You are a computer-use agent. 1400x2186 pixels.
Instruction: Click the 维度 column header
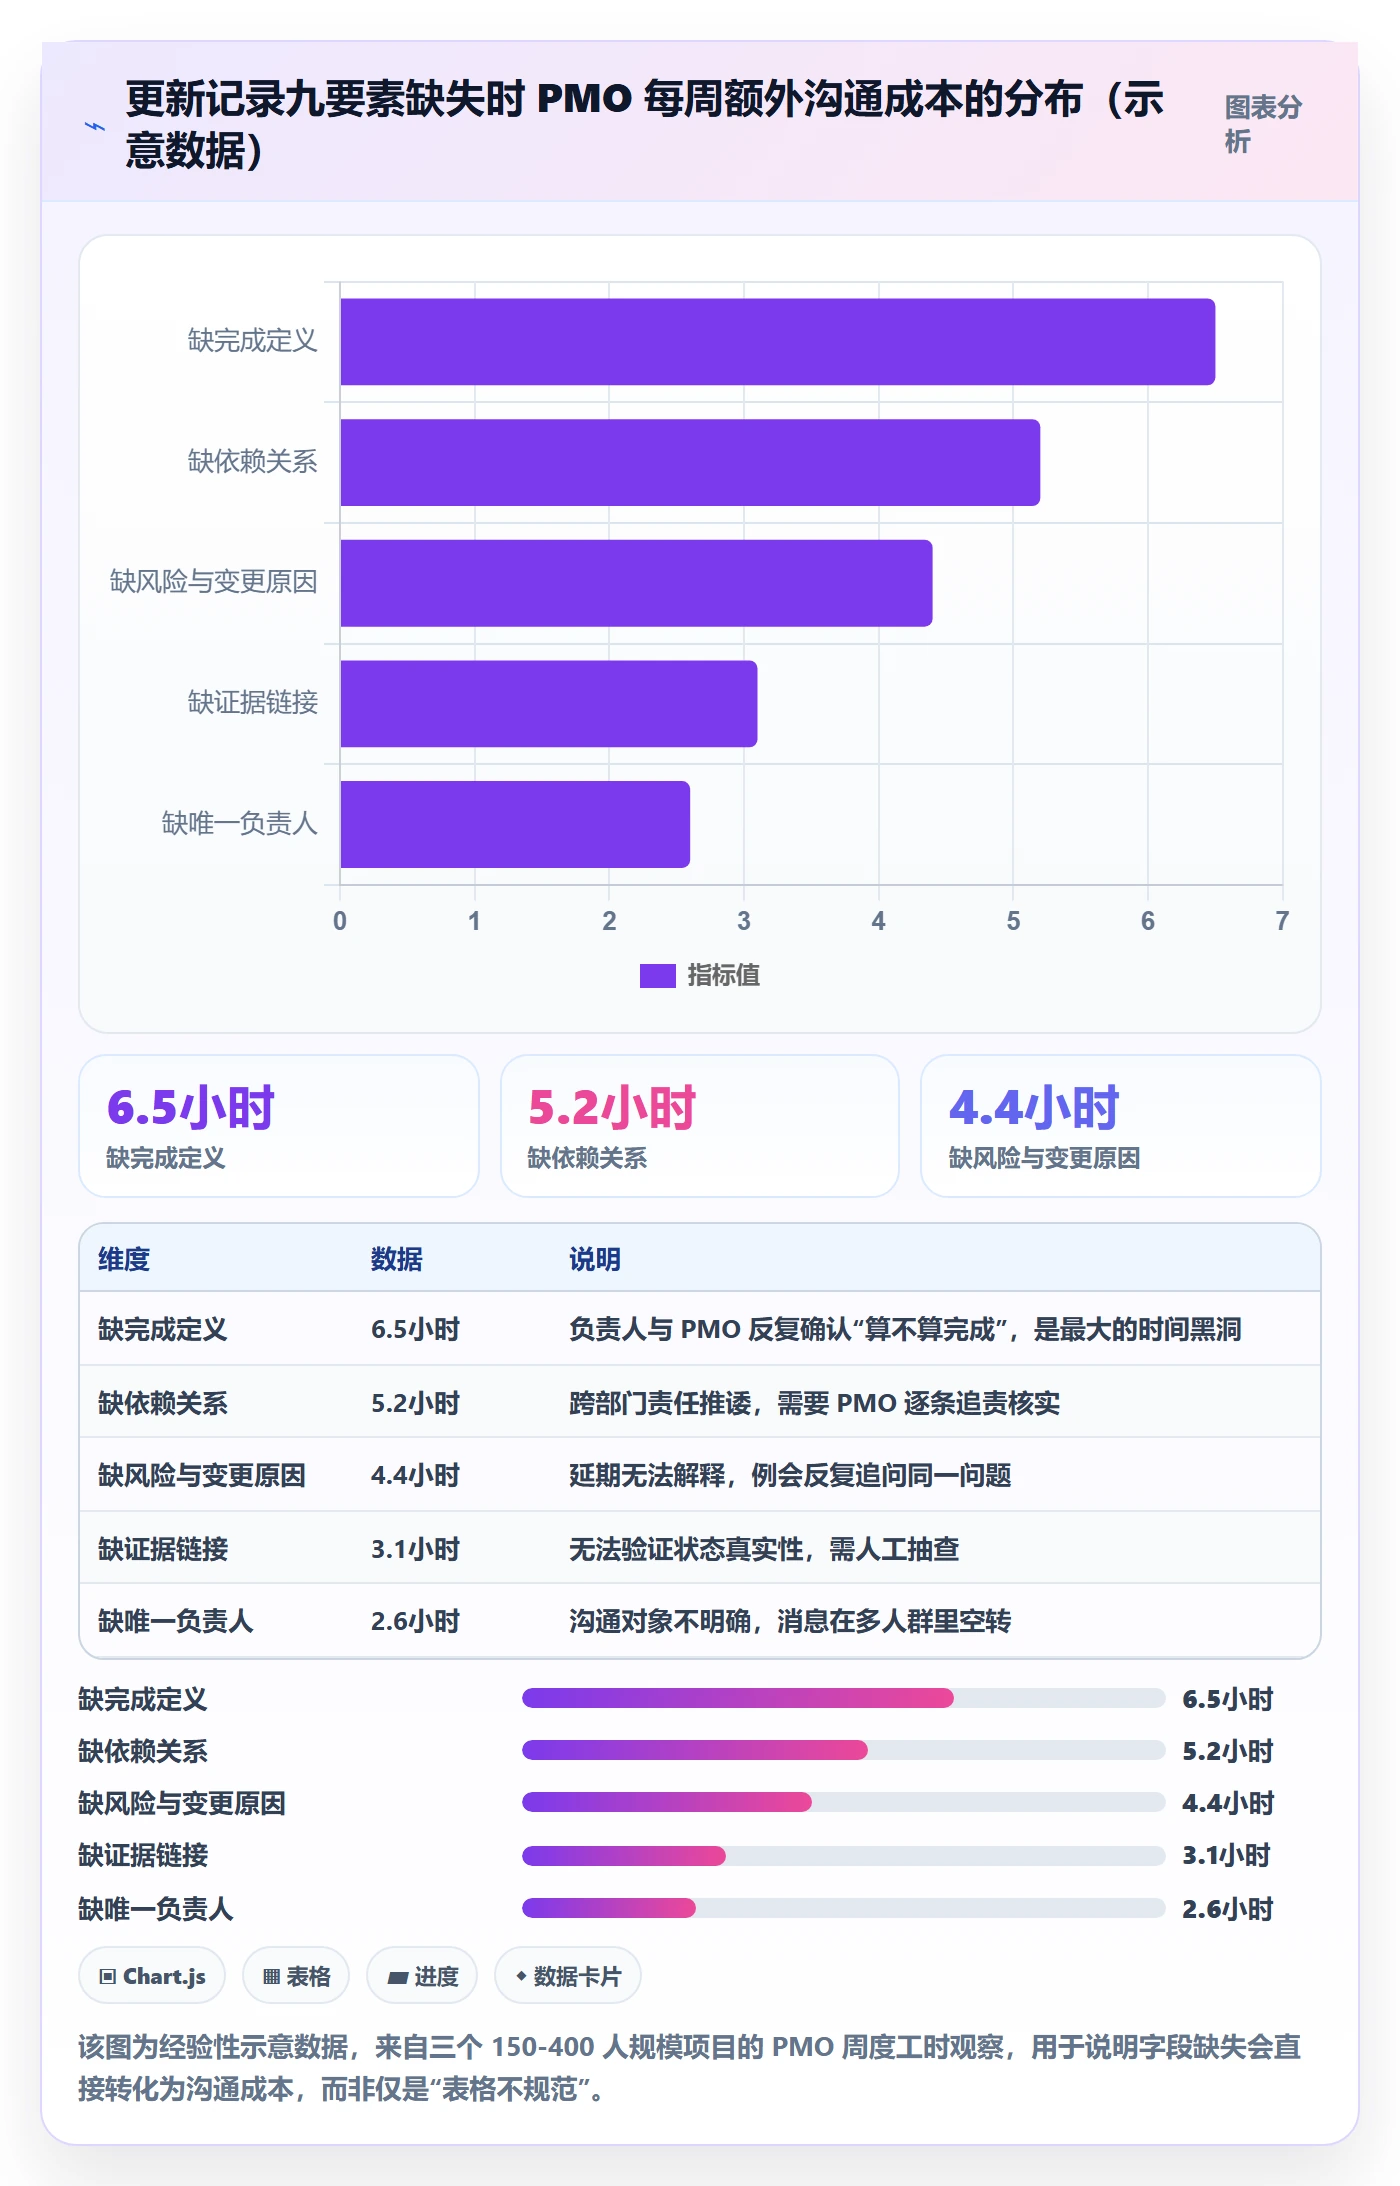tap(124, 1259)
